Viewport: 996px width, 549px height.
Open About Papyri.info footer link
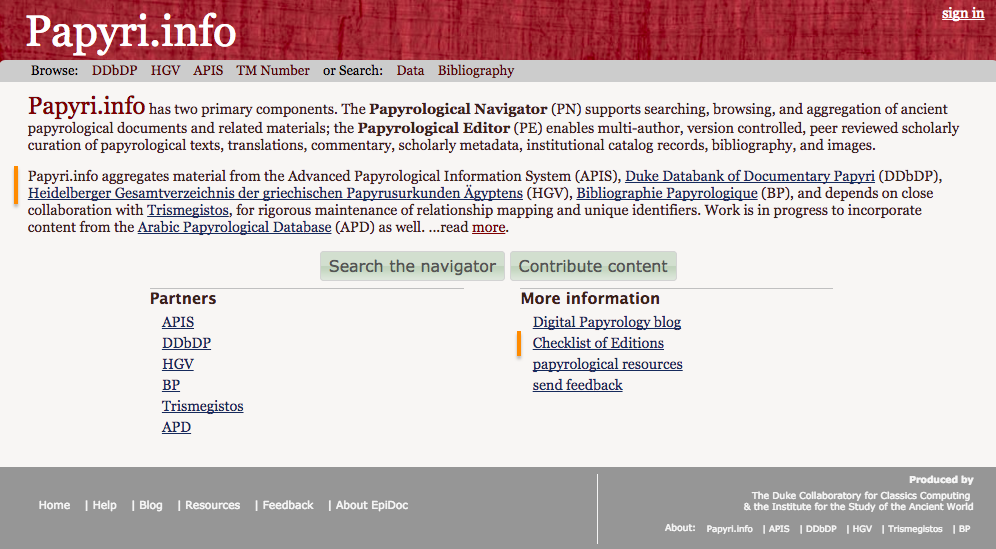coord(729,529)
